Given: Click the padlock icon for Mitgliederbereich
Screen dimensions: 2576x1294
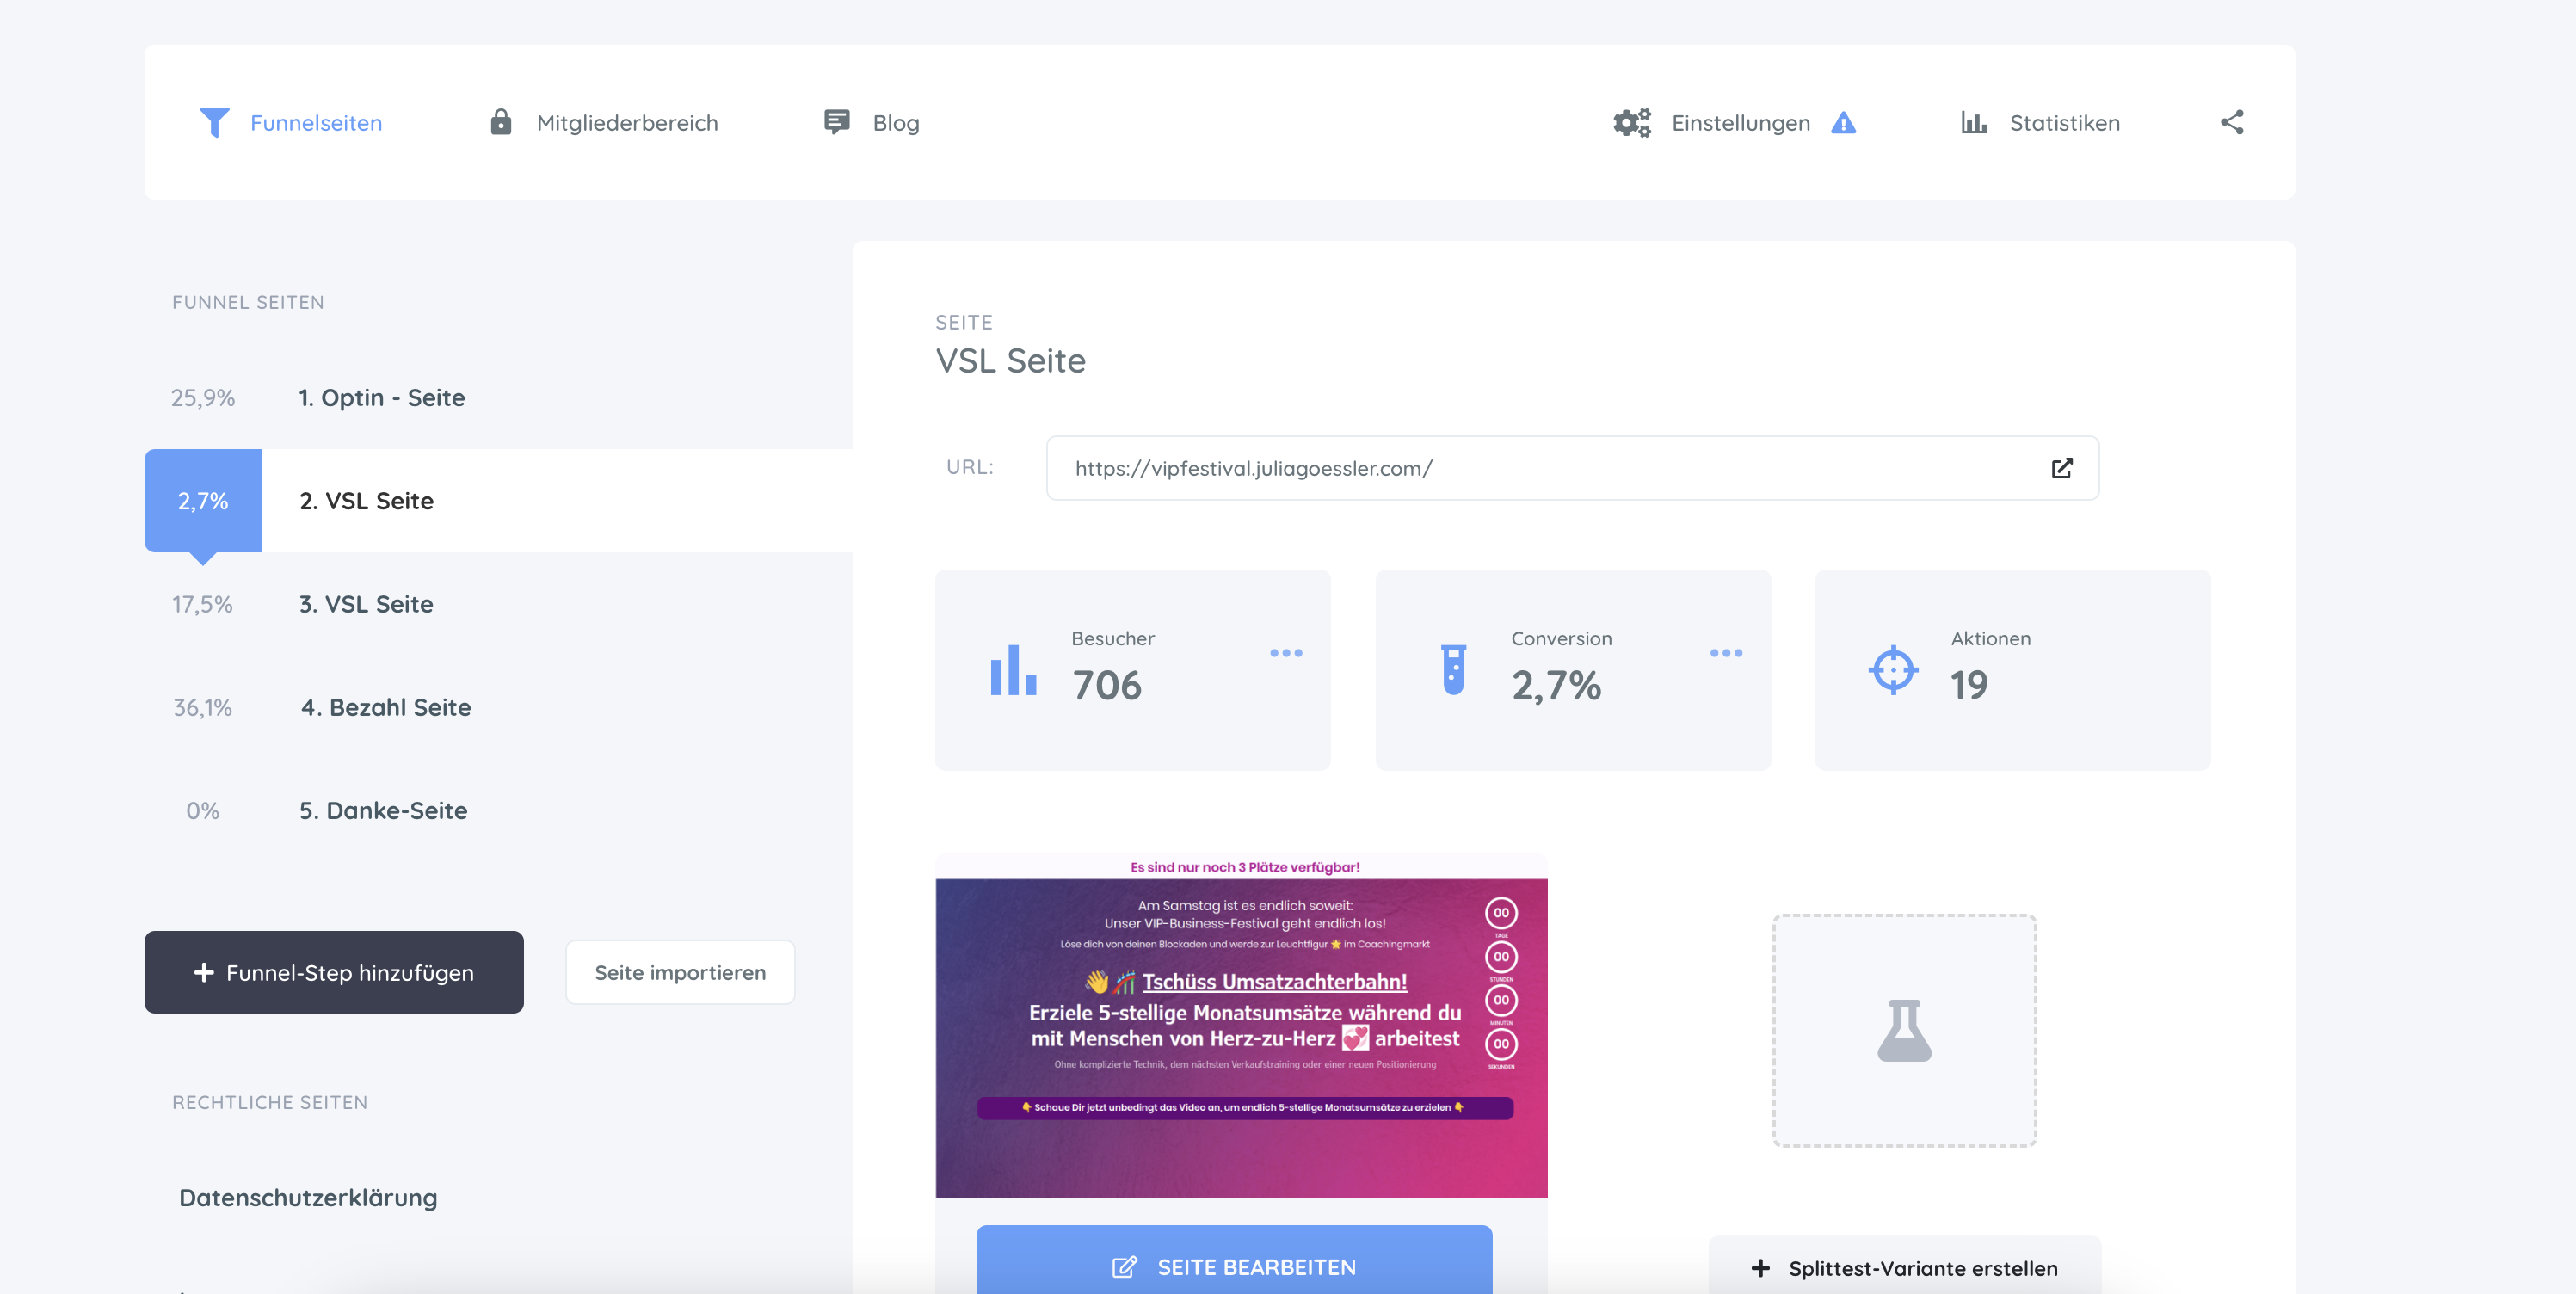Looking at the screenshot, I should (x=501, y=122).
